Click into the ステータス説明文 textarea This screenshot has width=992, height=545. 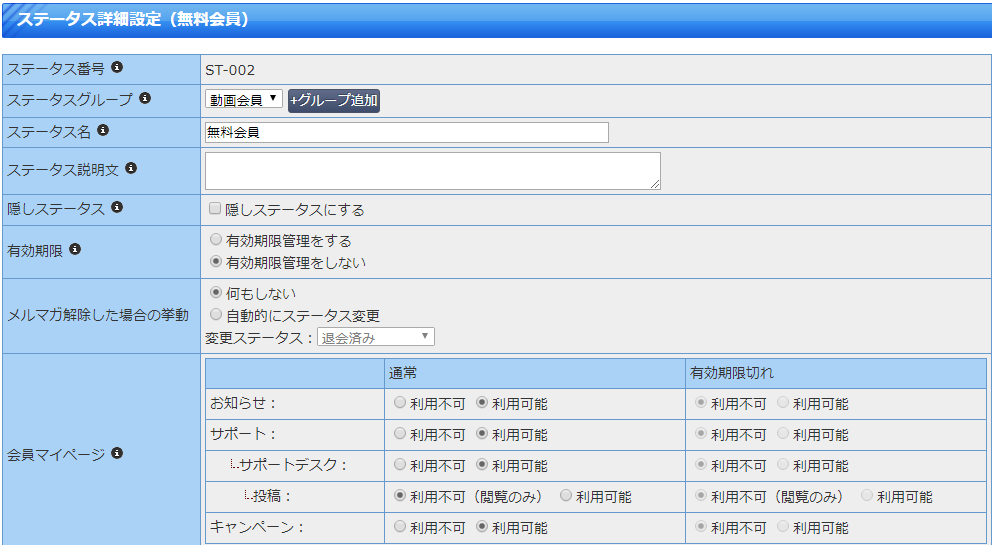point(433,171)
